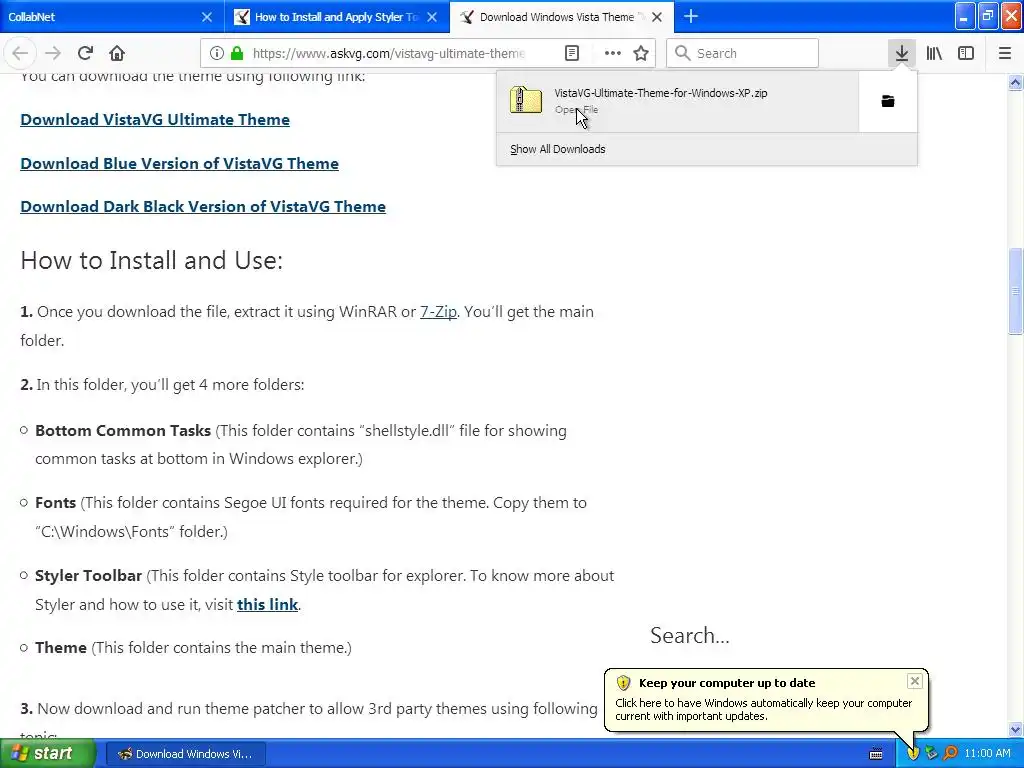Click the Downloads toolbar arrow button
The image size is (1024, 768).
point(902,53)
